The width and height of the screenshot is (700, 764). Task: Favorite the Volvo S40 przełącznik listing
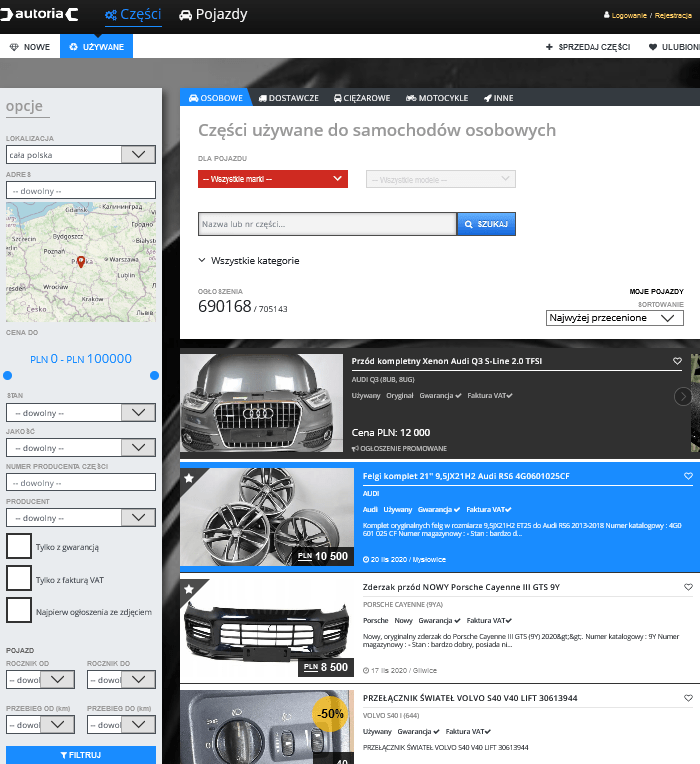coord(688,698)
